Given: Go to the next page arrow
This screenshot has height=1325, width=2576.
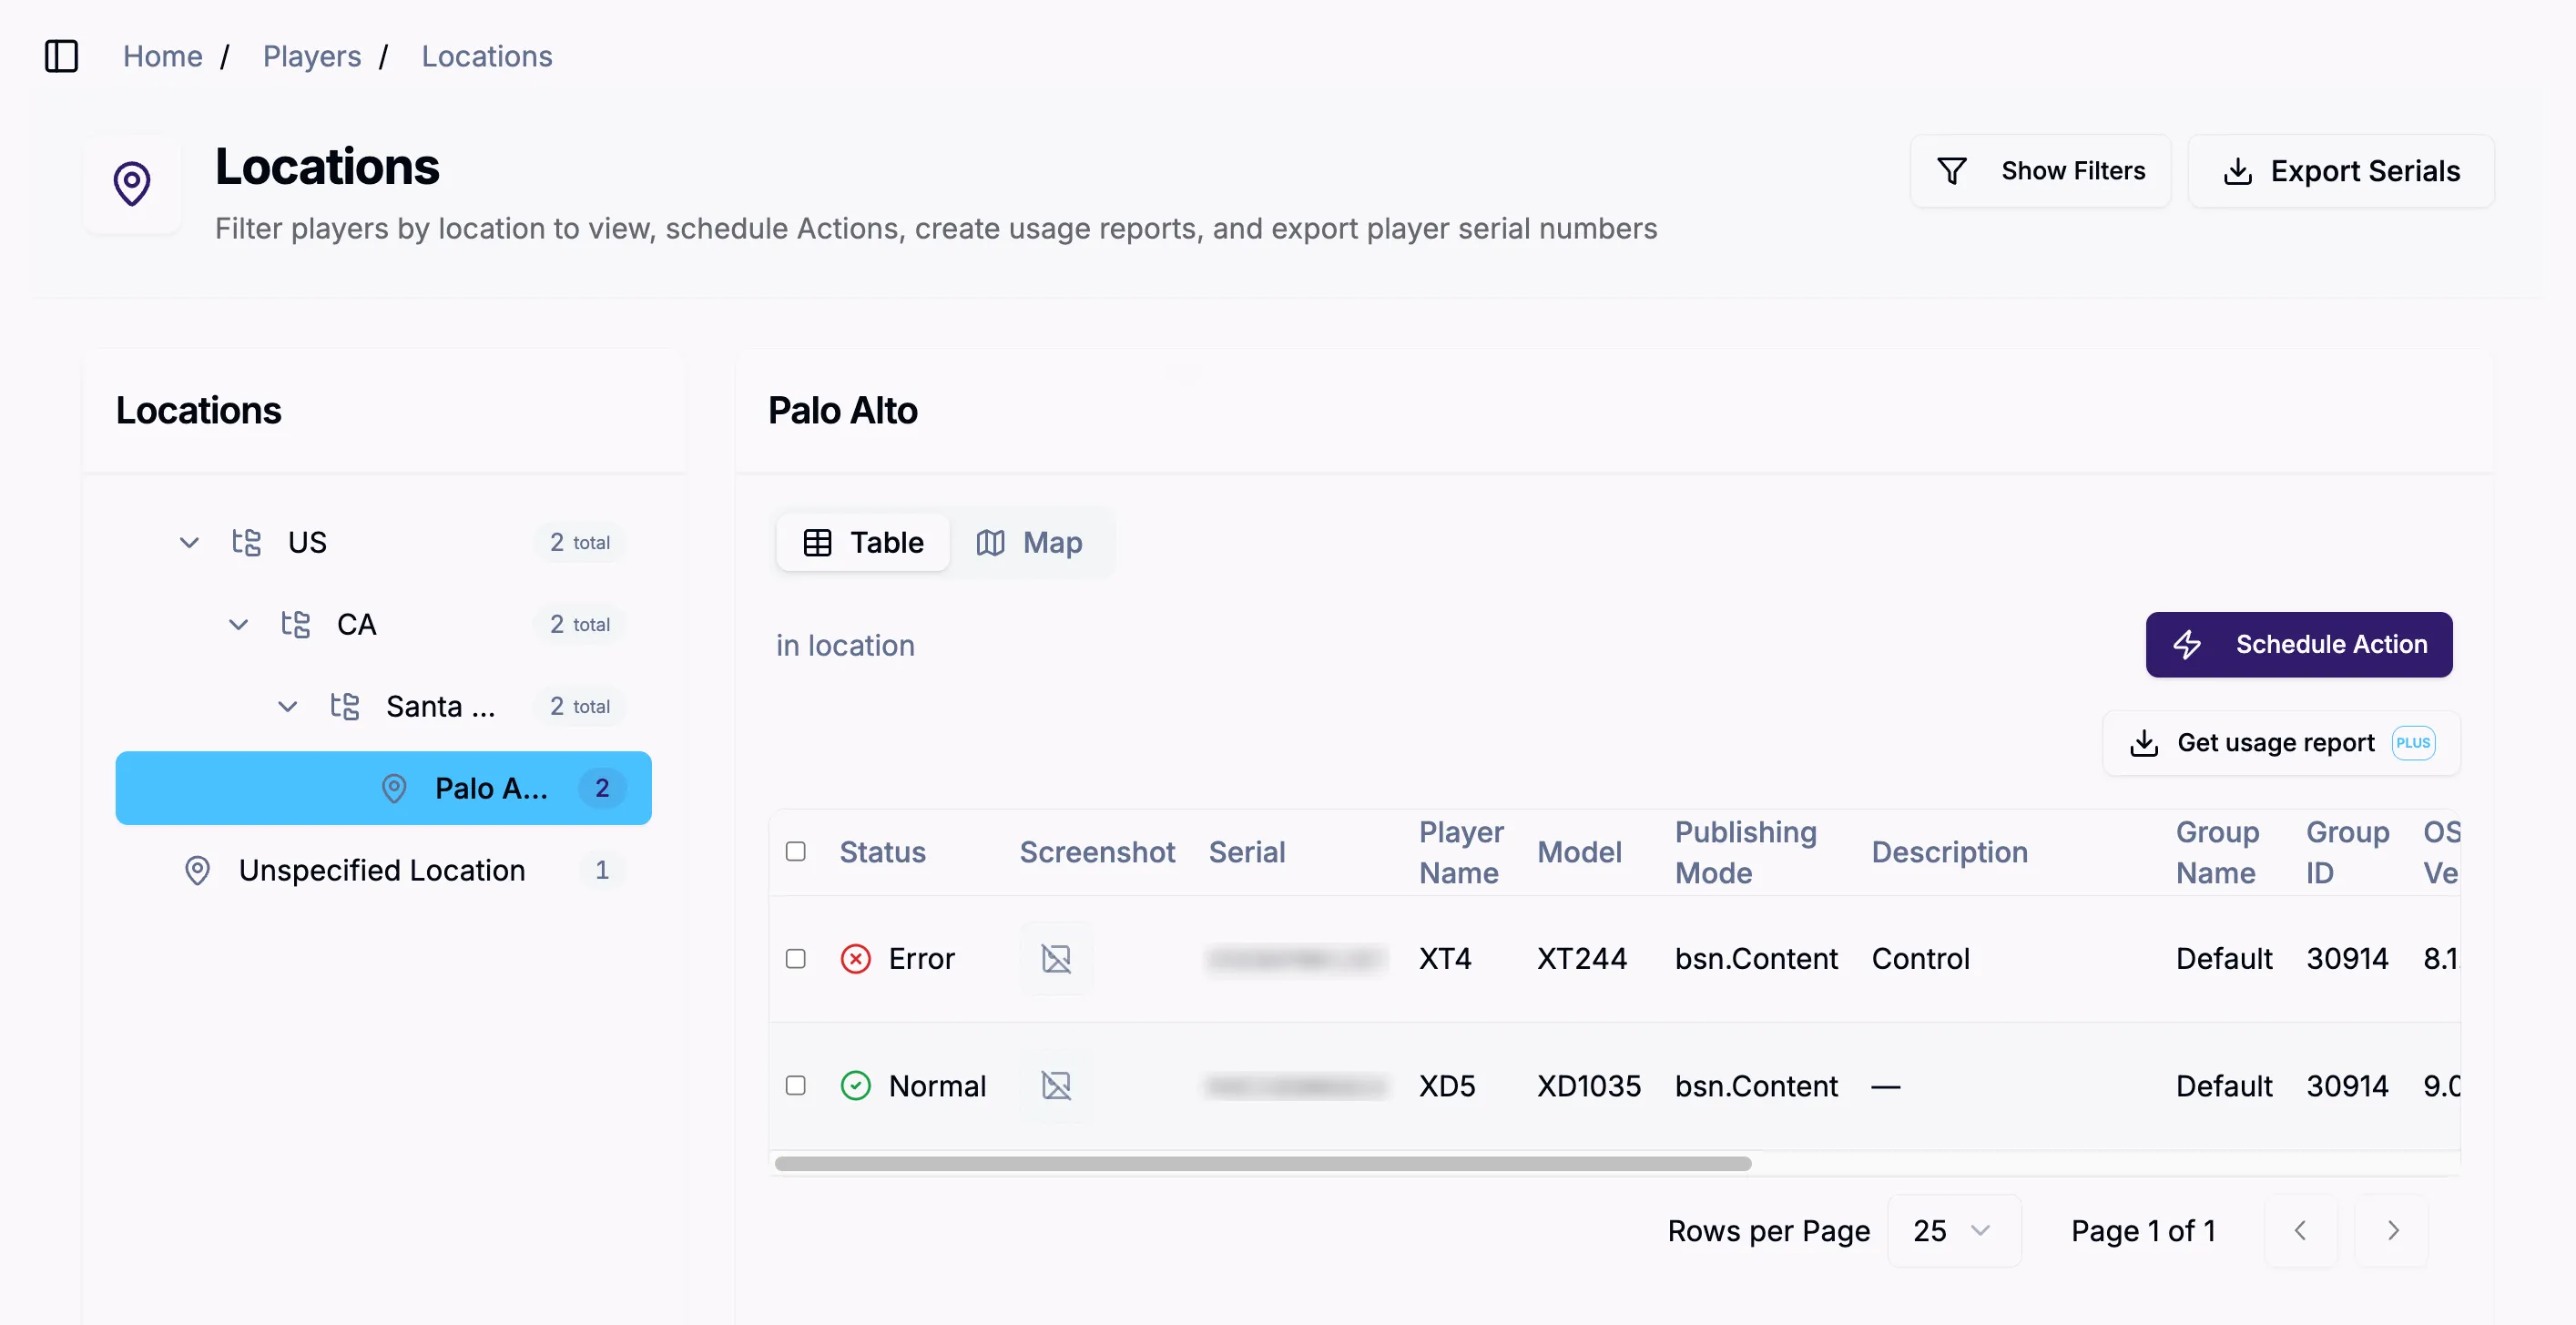Looking at the screenshot, I should [x=2392, y=1230].
